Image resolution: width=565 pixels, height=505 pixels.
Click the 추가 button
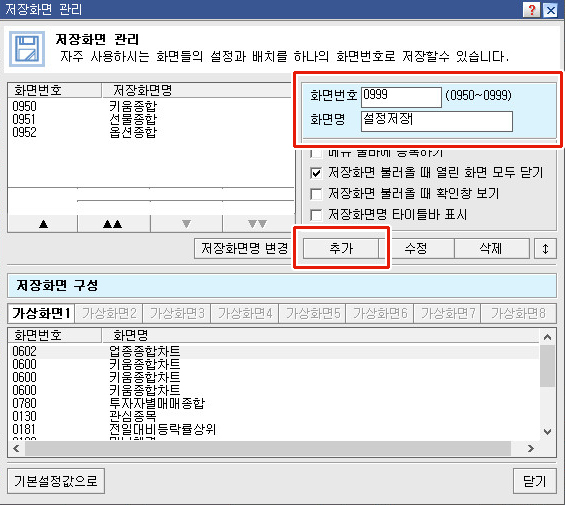click(x=341, y=248)
